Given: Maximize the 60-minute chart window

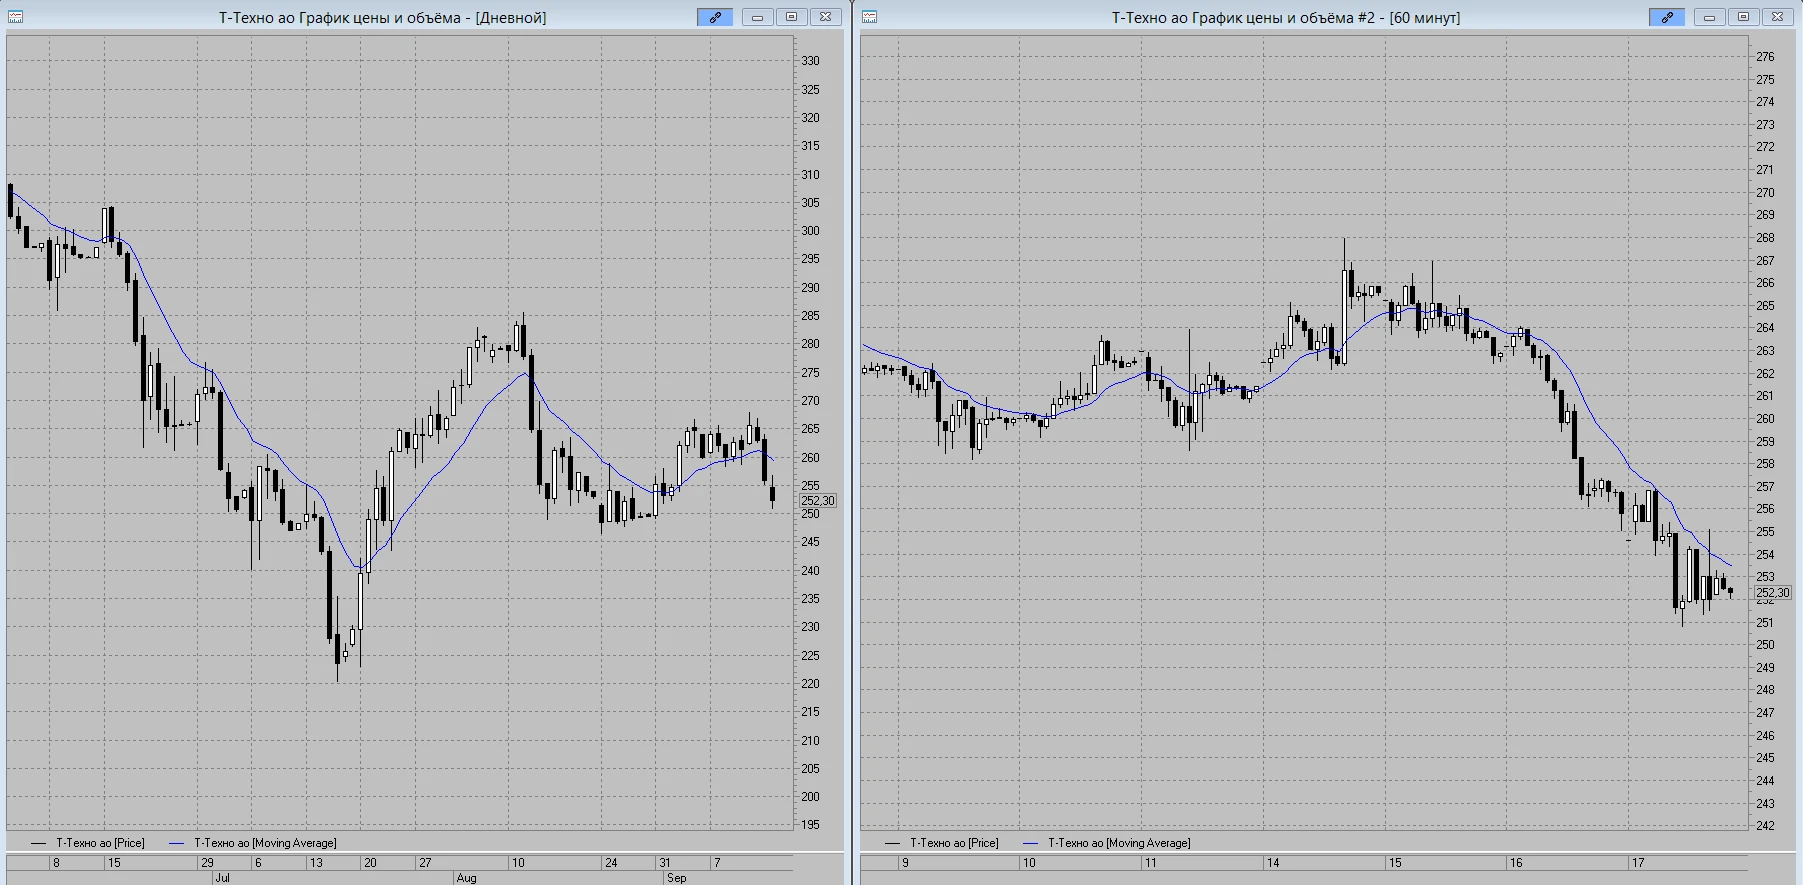Looking at the screenshot, I should (1743, 17).
